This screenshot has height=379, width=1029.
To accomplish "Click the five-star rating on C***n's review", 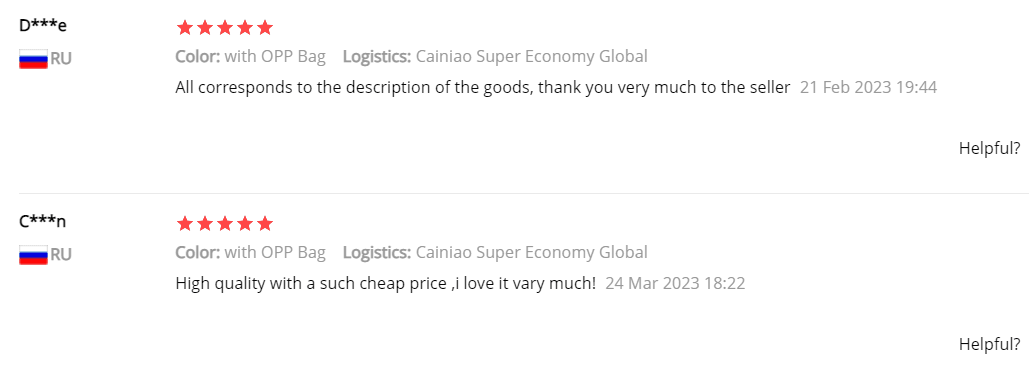I will pyautogui.click(x=224, y=224).
